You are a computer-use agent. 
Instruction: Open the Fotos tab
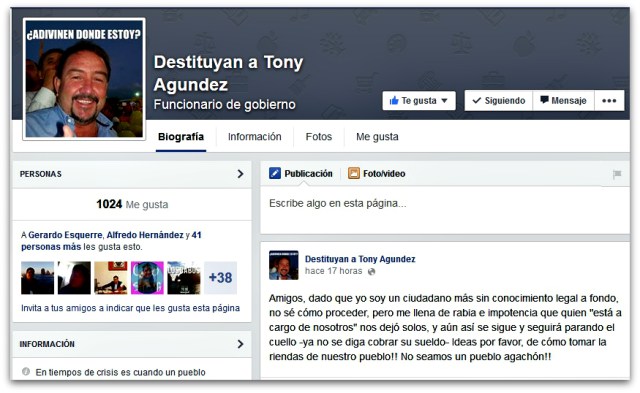[x=319, y=137]
